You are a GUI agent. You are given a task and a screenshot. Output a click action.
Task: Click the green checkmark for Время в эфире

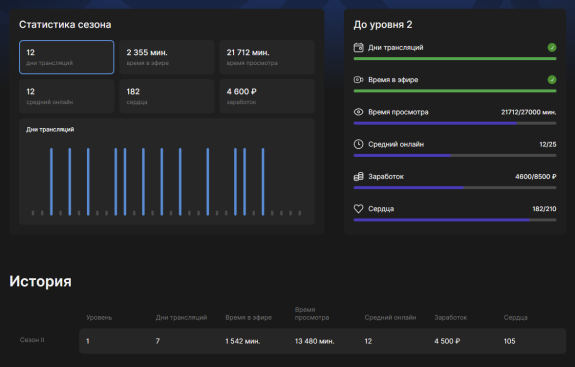[552, 80]
